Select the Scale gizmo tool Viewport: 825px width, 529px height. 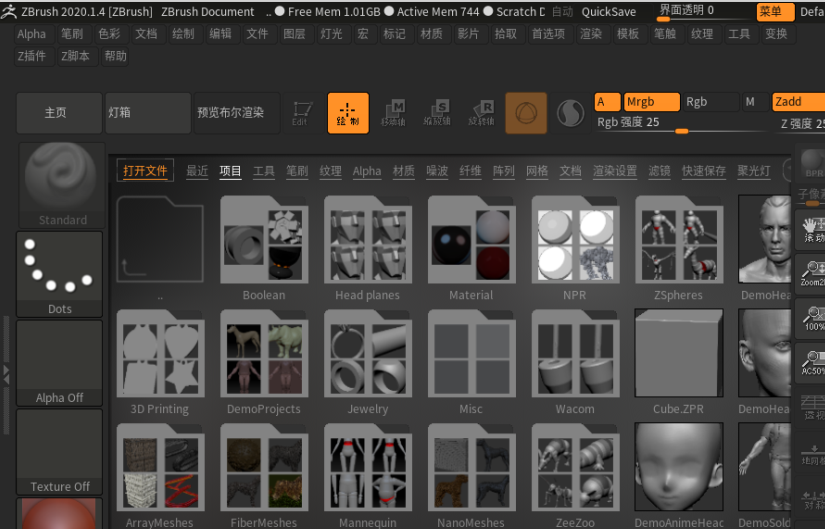click(x=437, y=113)
